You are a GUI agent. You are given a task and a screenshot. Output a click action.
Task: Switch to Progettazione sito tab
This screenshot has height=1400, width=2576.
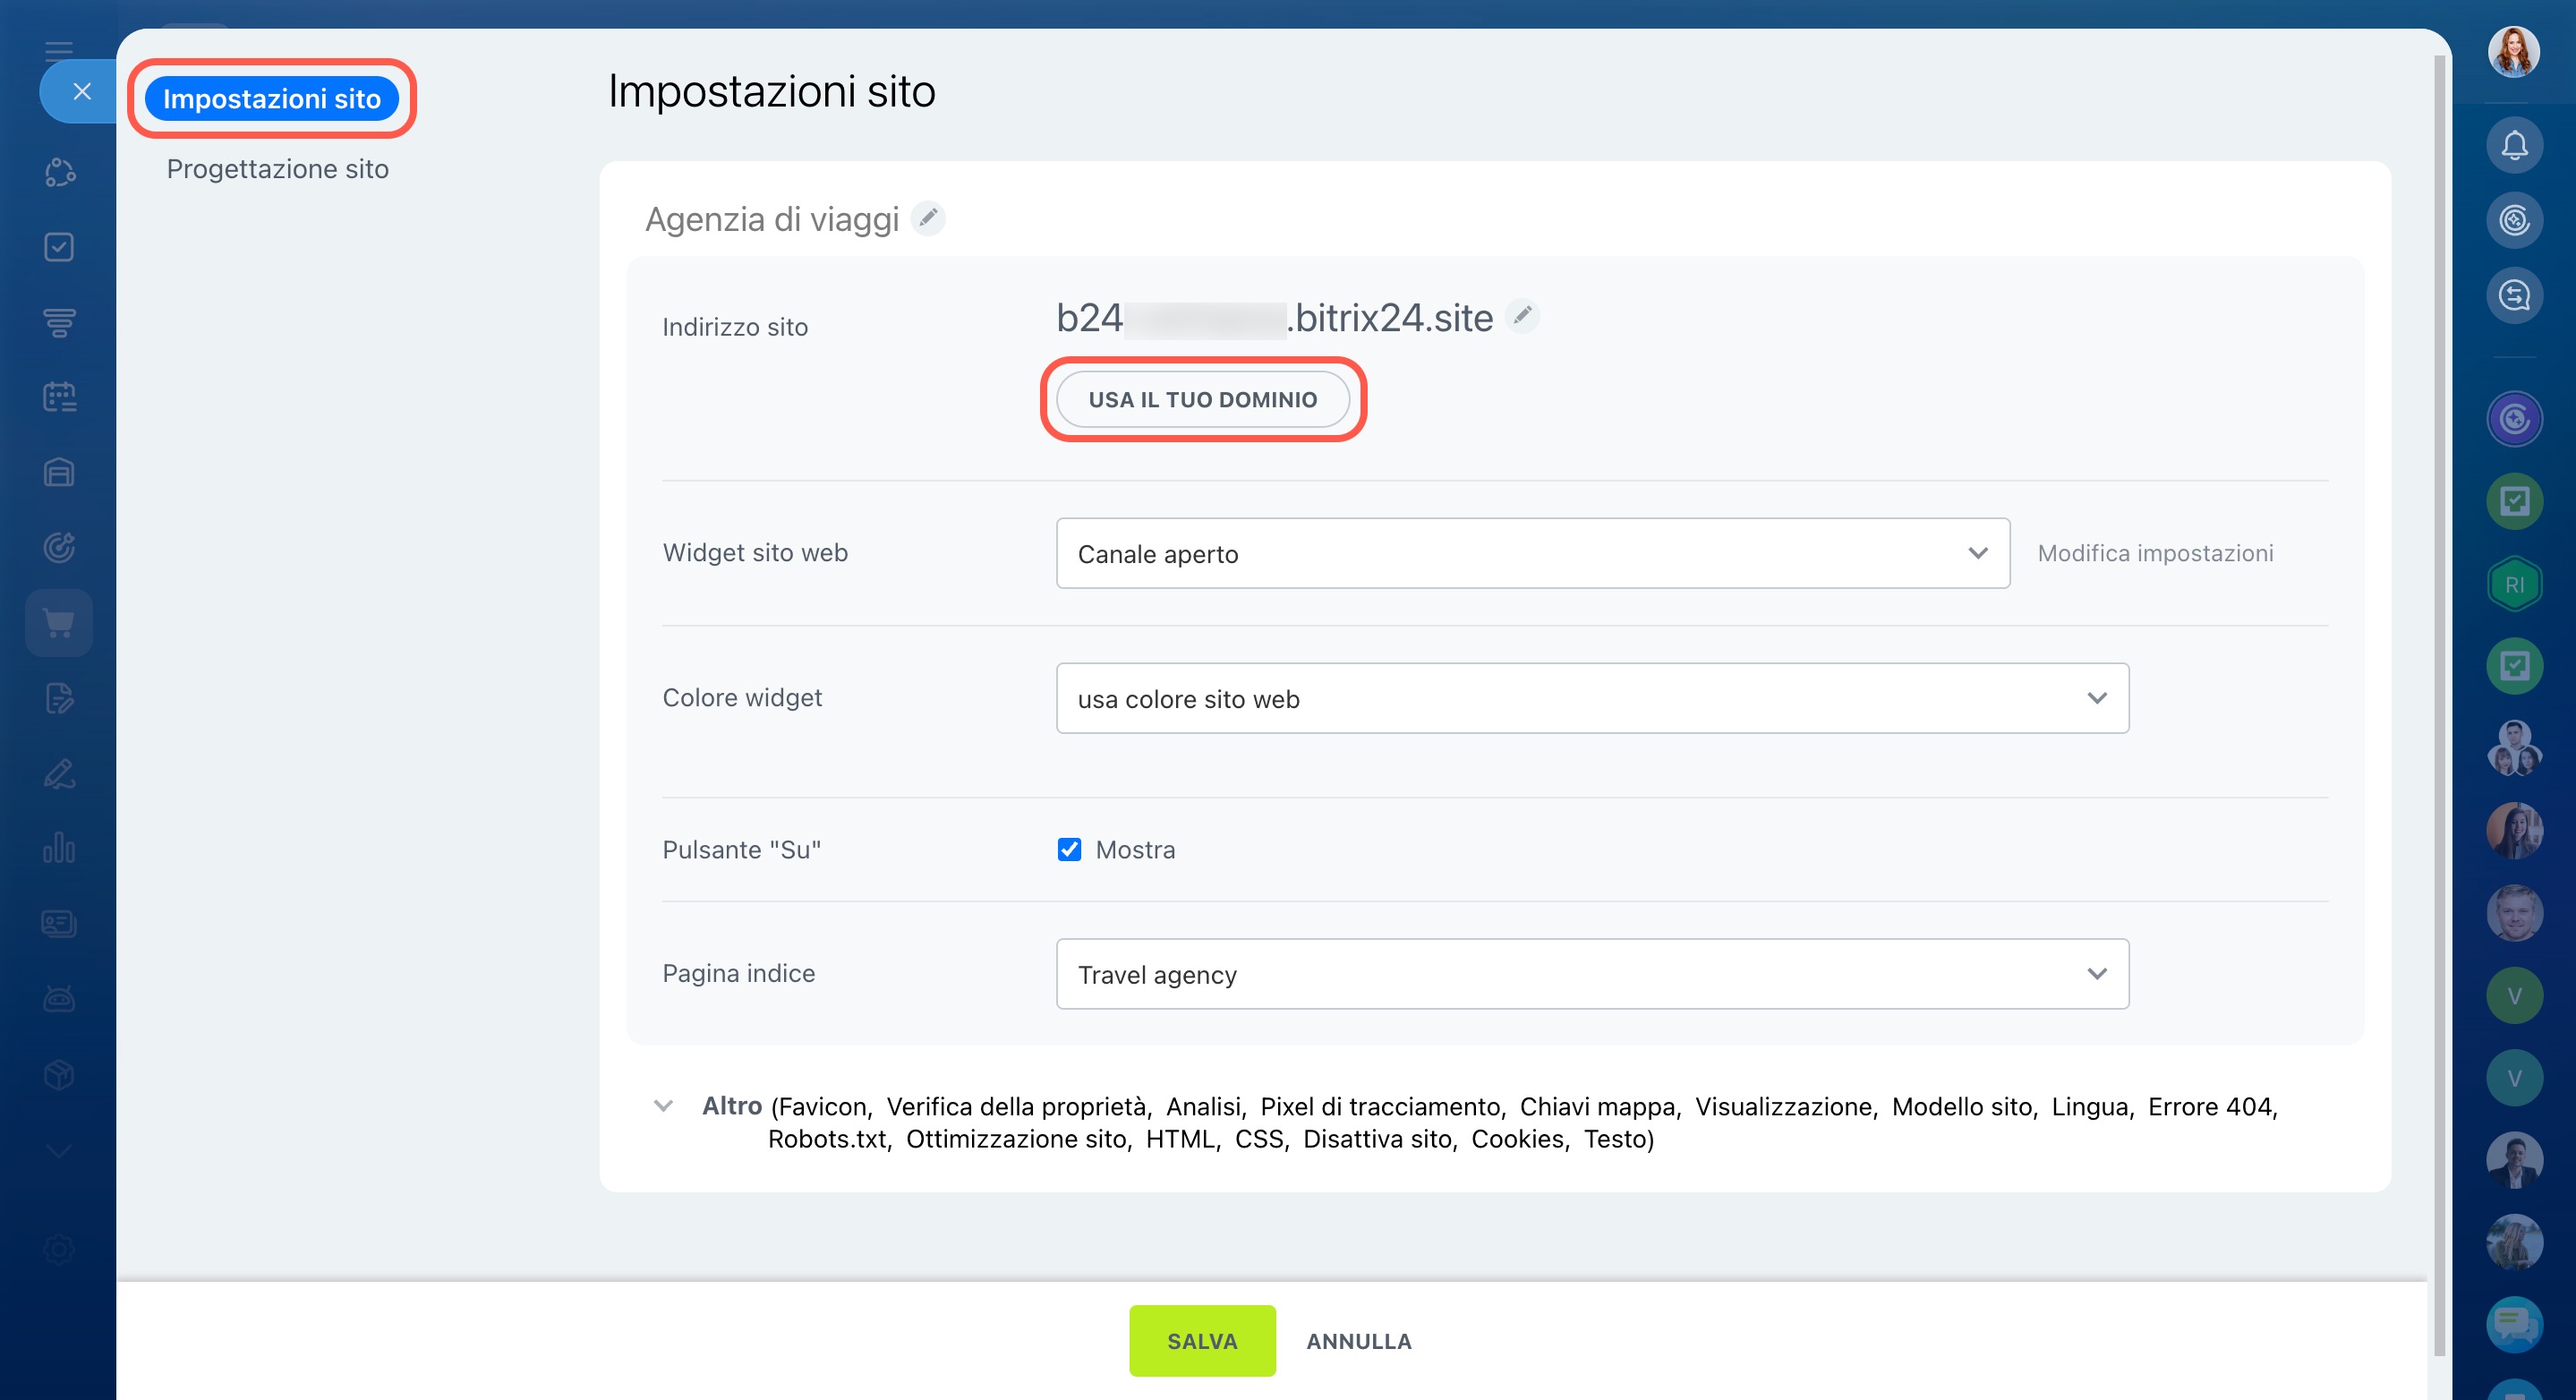point(277,169)
